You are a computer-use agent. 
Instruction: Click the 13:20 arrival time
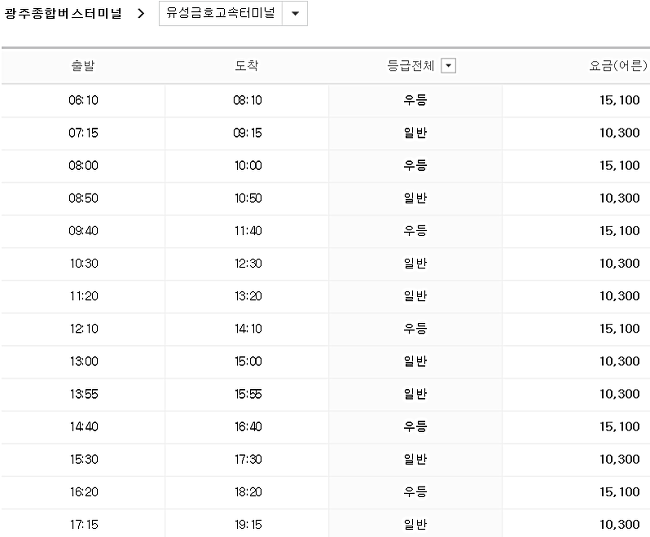pos(248,296)
